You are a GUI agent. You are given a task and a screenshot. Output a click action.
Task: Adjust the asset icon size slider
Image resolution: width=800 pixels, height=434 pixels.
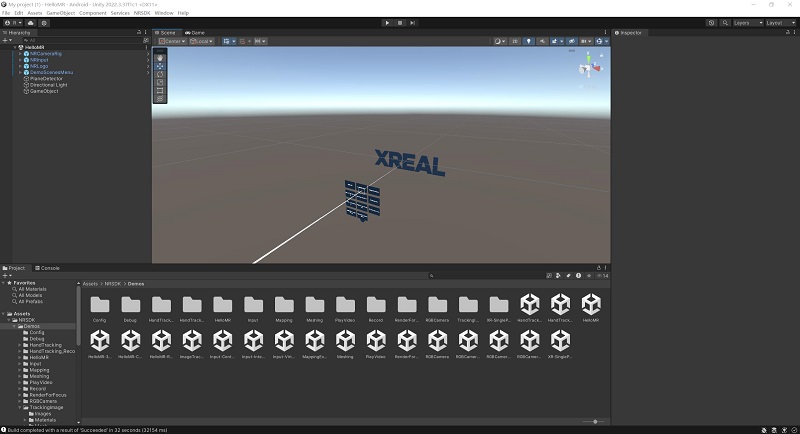(595, 421)
